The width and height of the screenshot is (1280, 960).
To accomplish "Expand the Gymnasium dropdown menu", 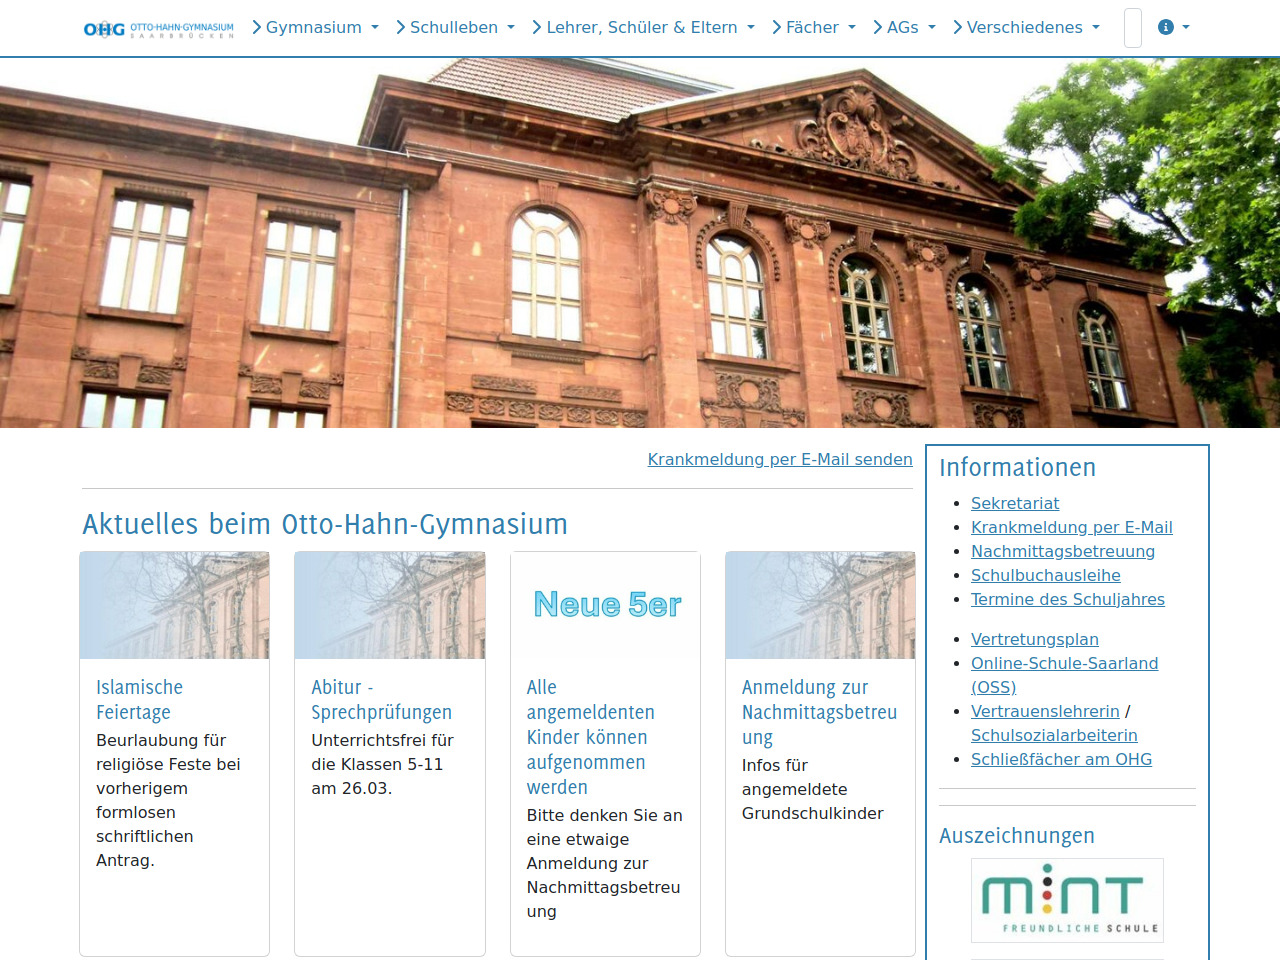I will tap(315, 27).
